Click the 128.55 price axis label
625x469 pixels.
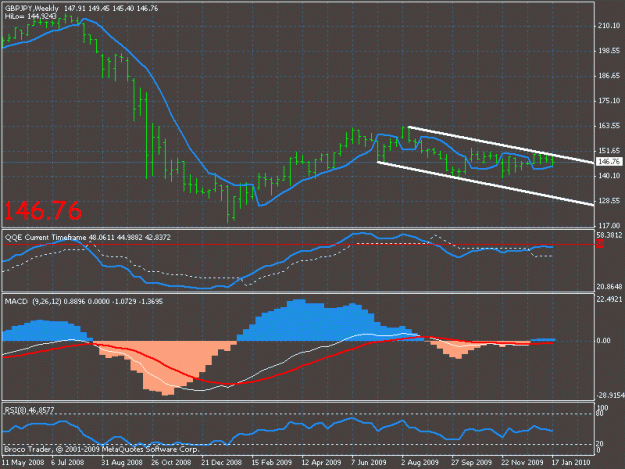pyautogui.click(x=609, y=200)
